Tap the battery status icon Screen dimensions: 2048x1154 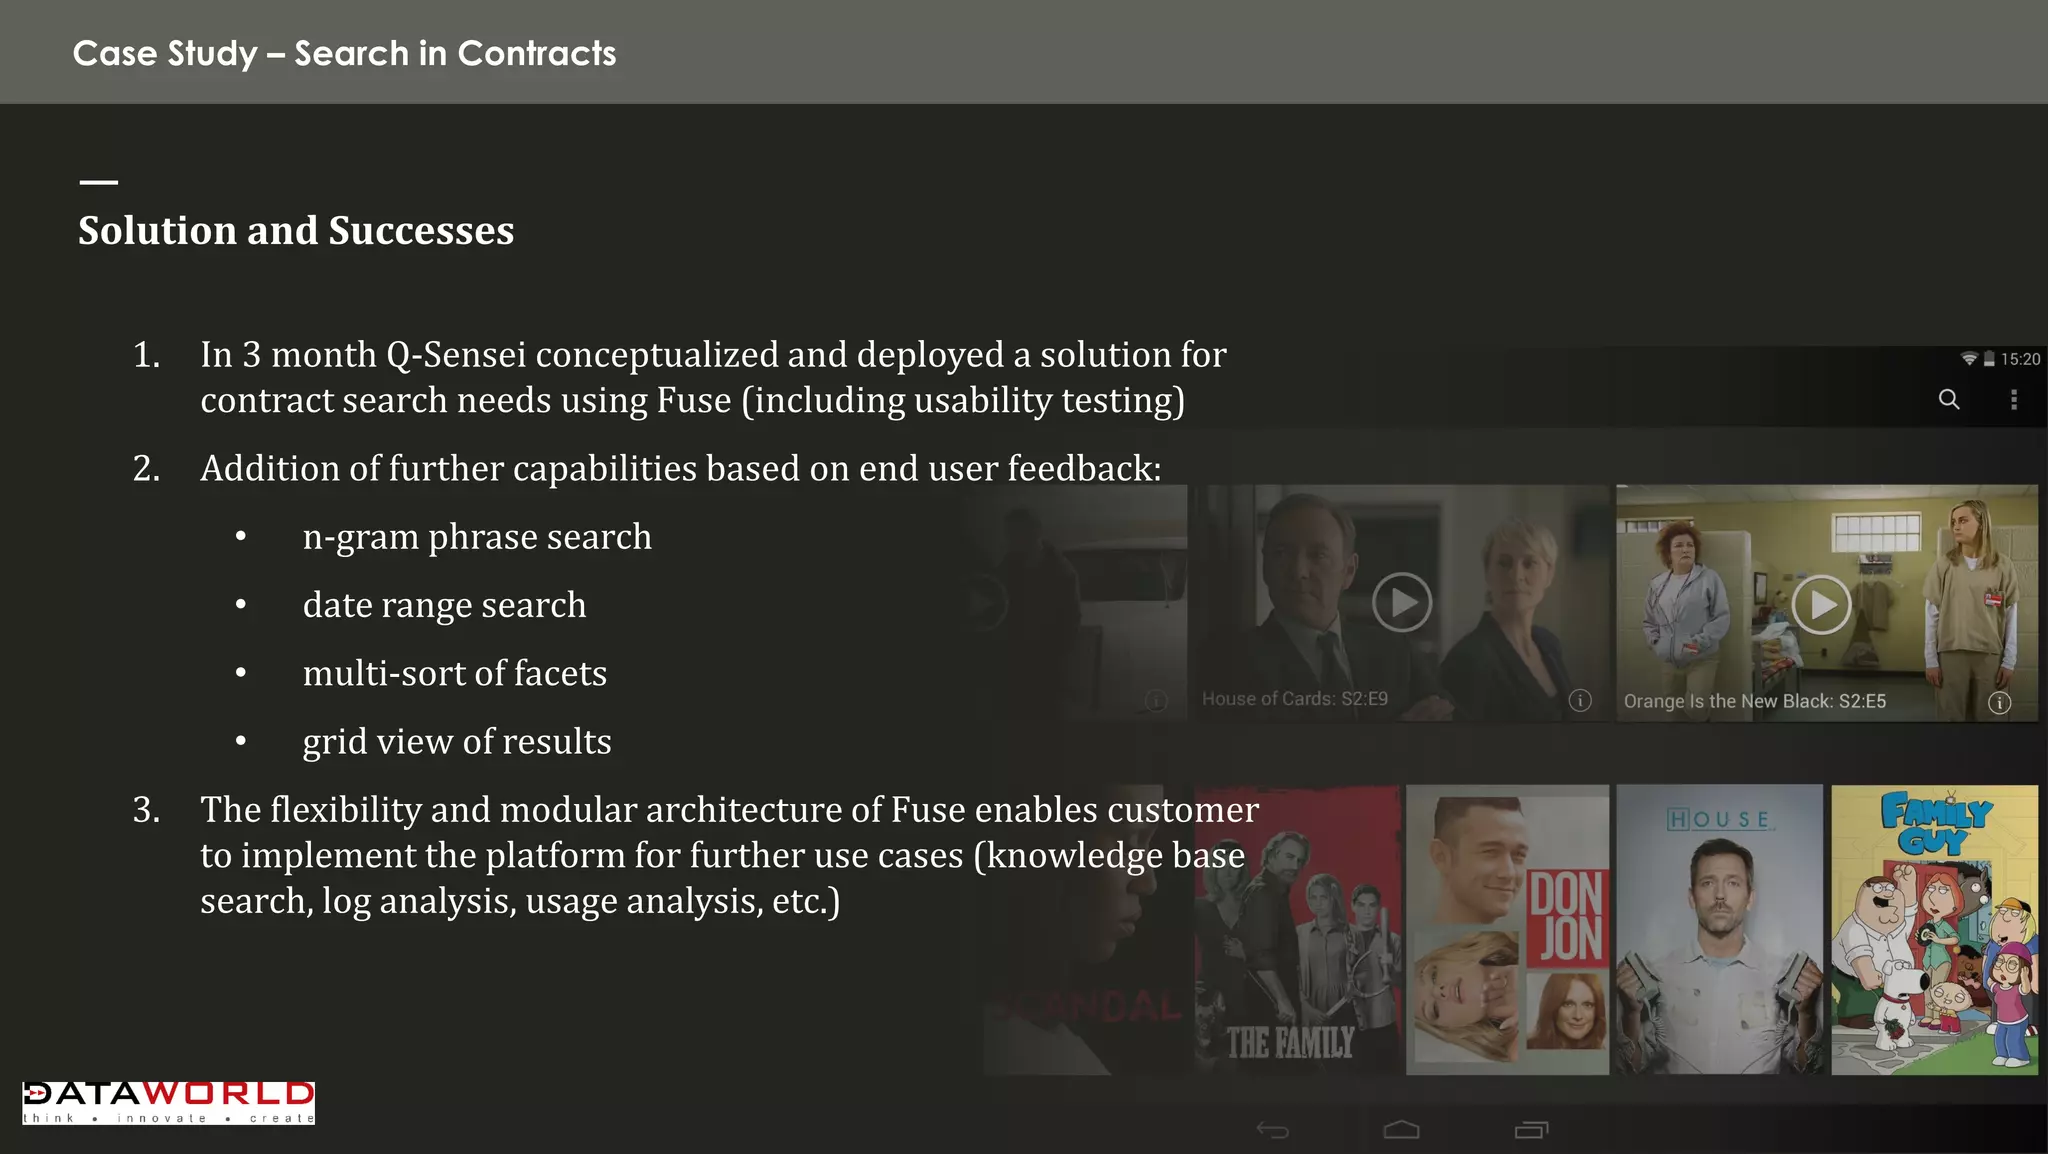tap(1989, 359)
